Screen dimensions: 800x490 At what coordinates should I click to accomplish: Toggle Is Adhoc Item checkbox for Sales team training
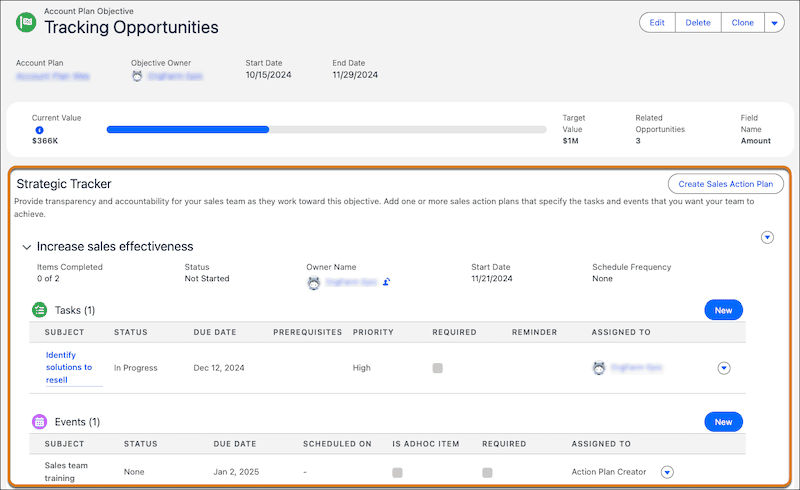397,472
